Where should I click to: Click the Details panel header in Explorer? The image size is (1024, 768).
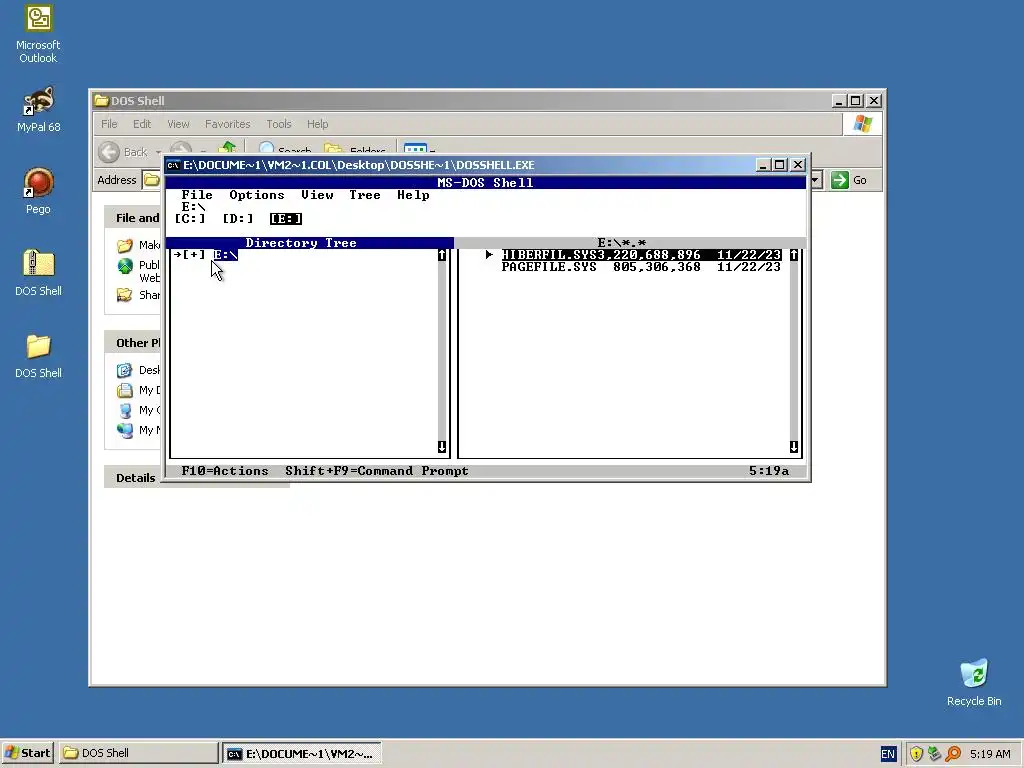pos(136,477)
